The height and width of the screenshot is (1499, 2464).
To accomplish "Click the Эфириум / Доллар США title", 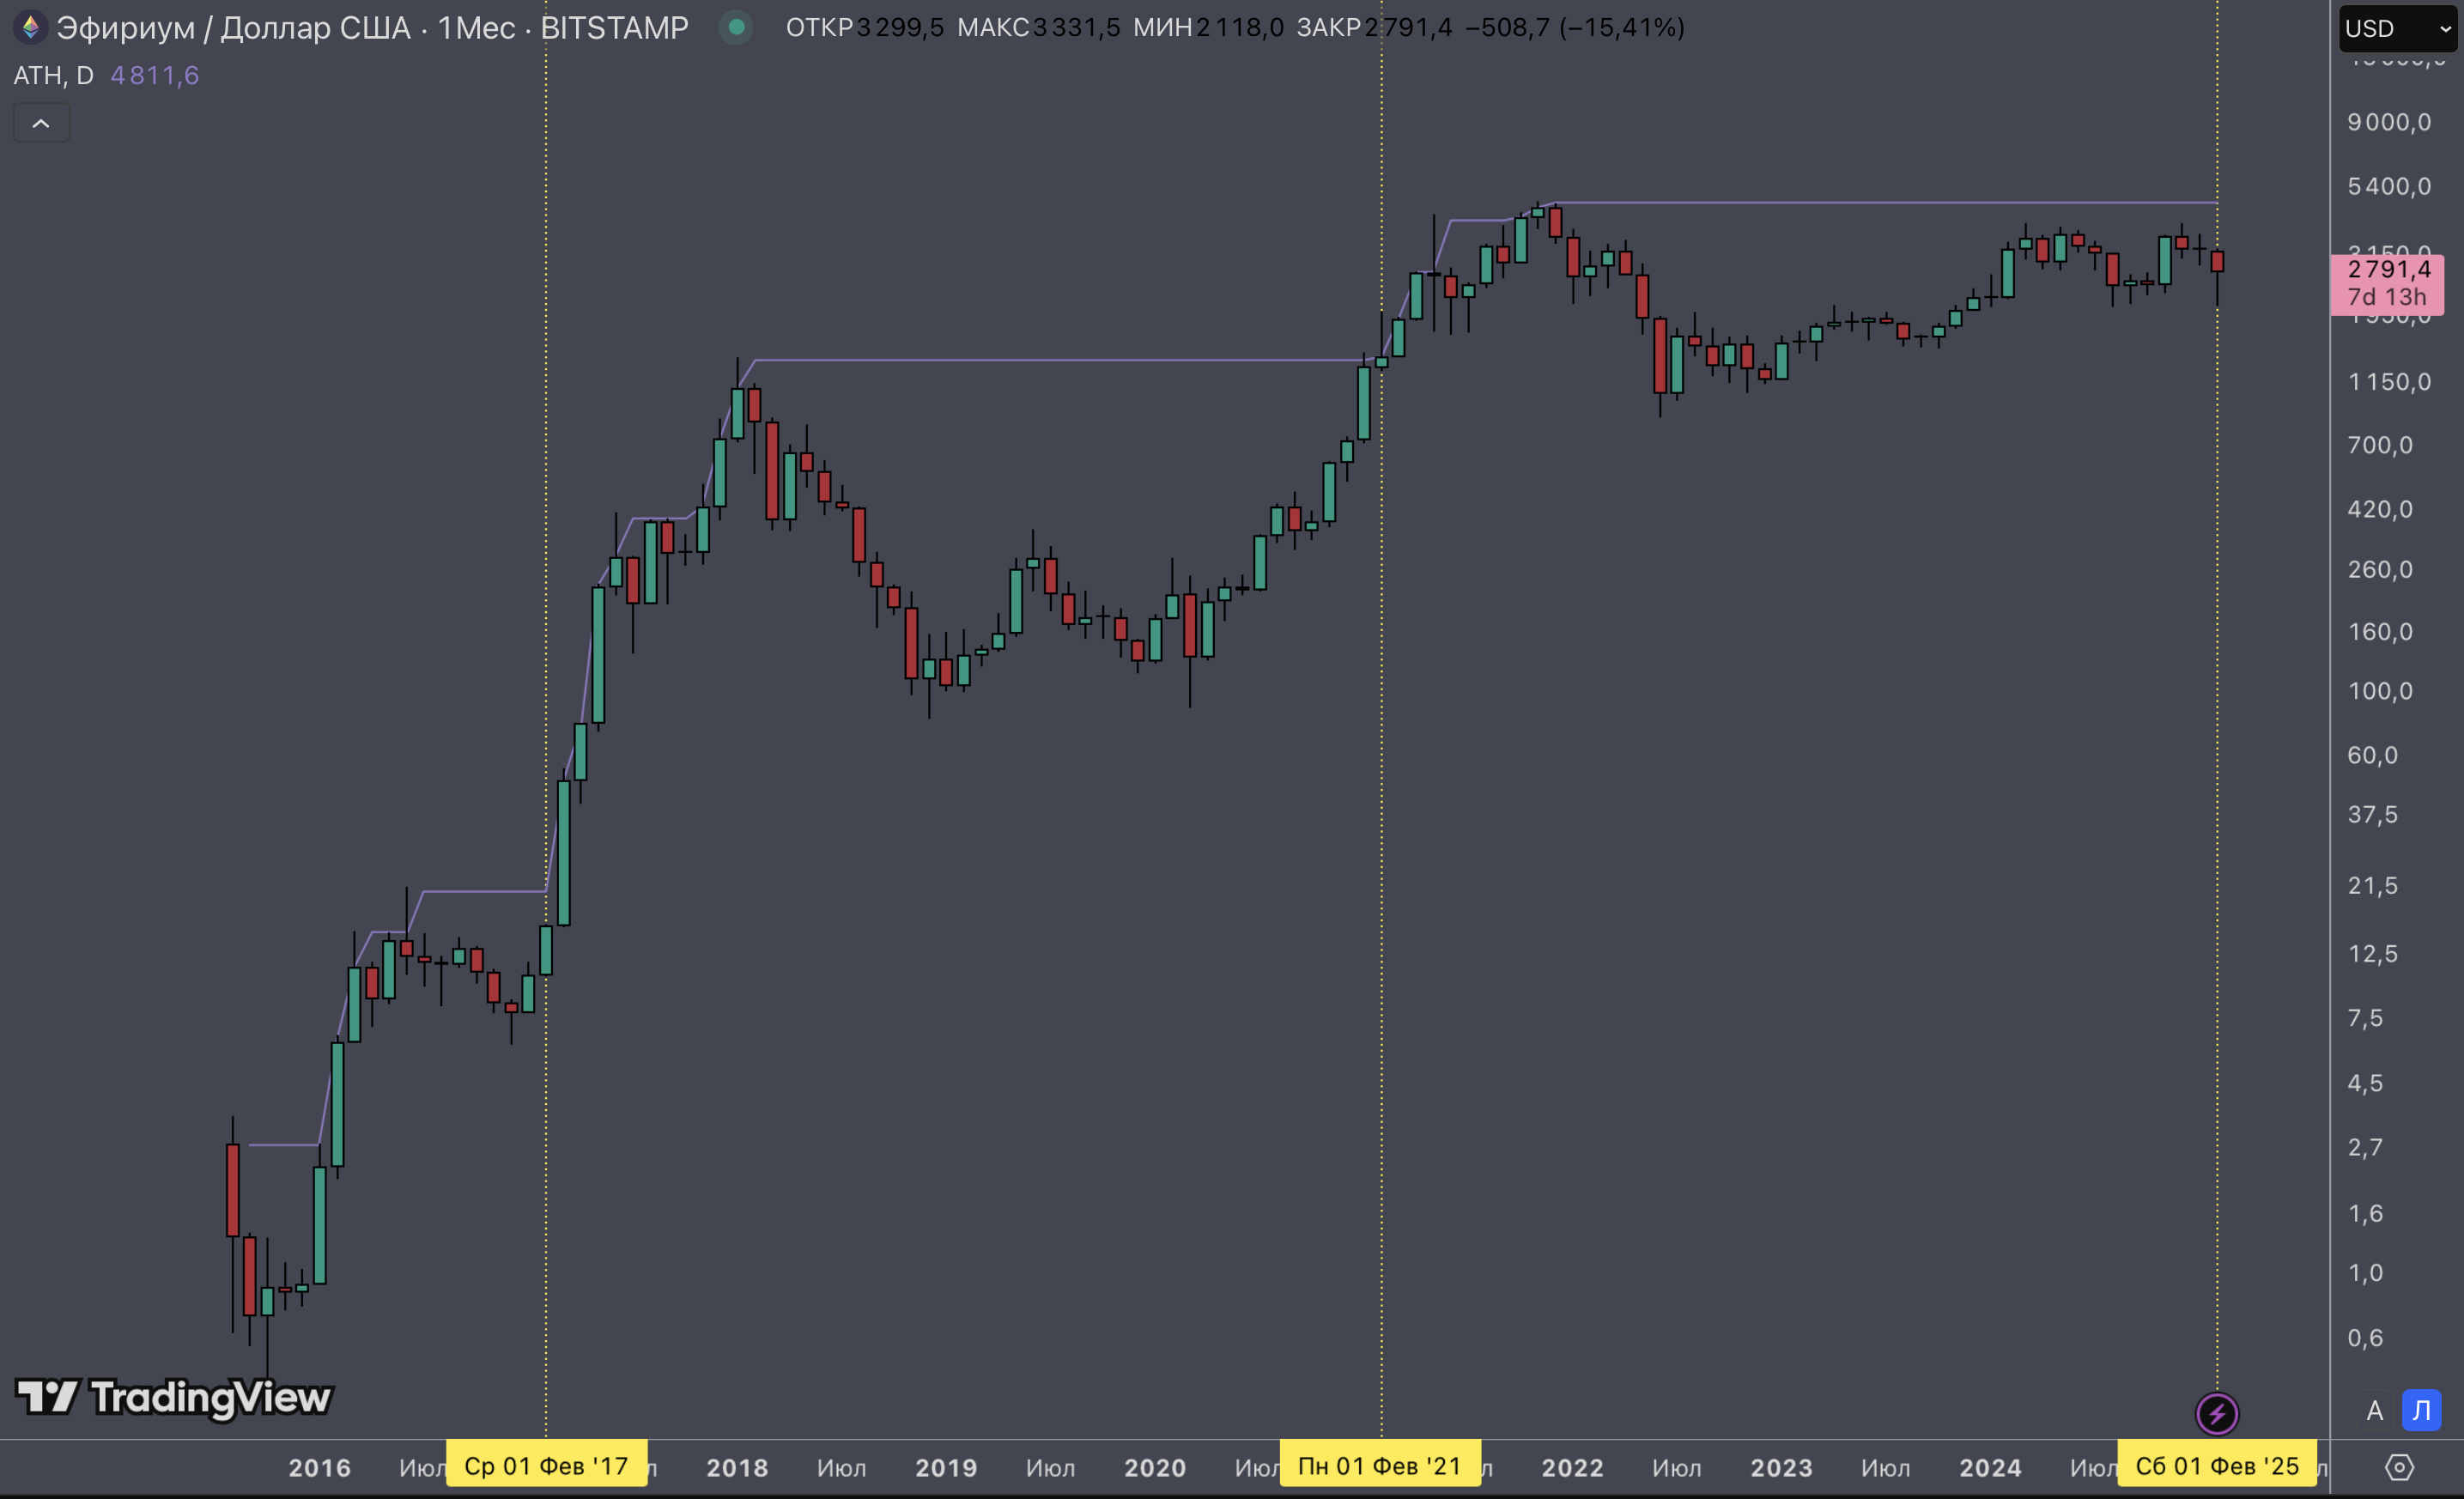I will (x=232, y=27).
